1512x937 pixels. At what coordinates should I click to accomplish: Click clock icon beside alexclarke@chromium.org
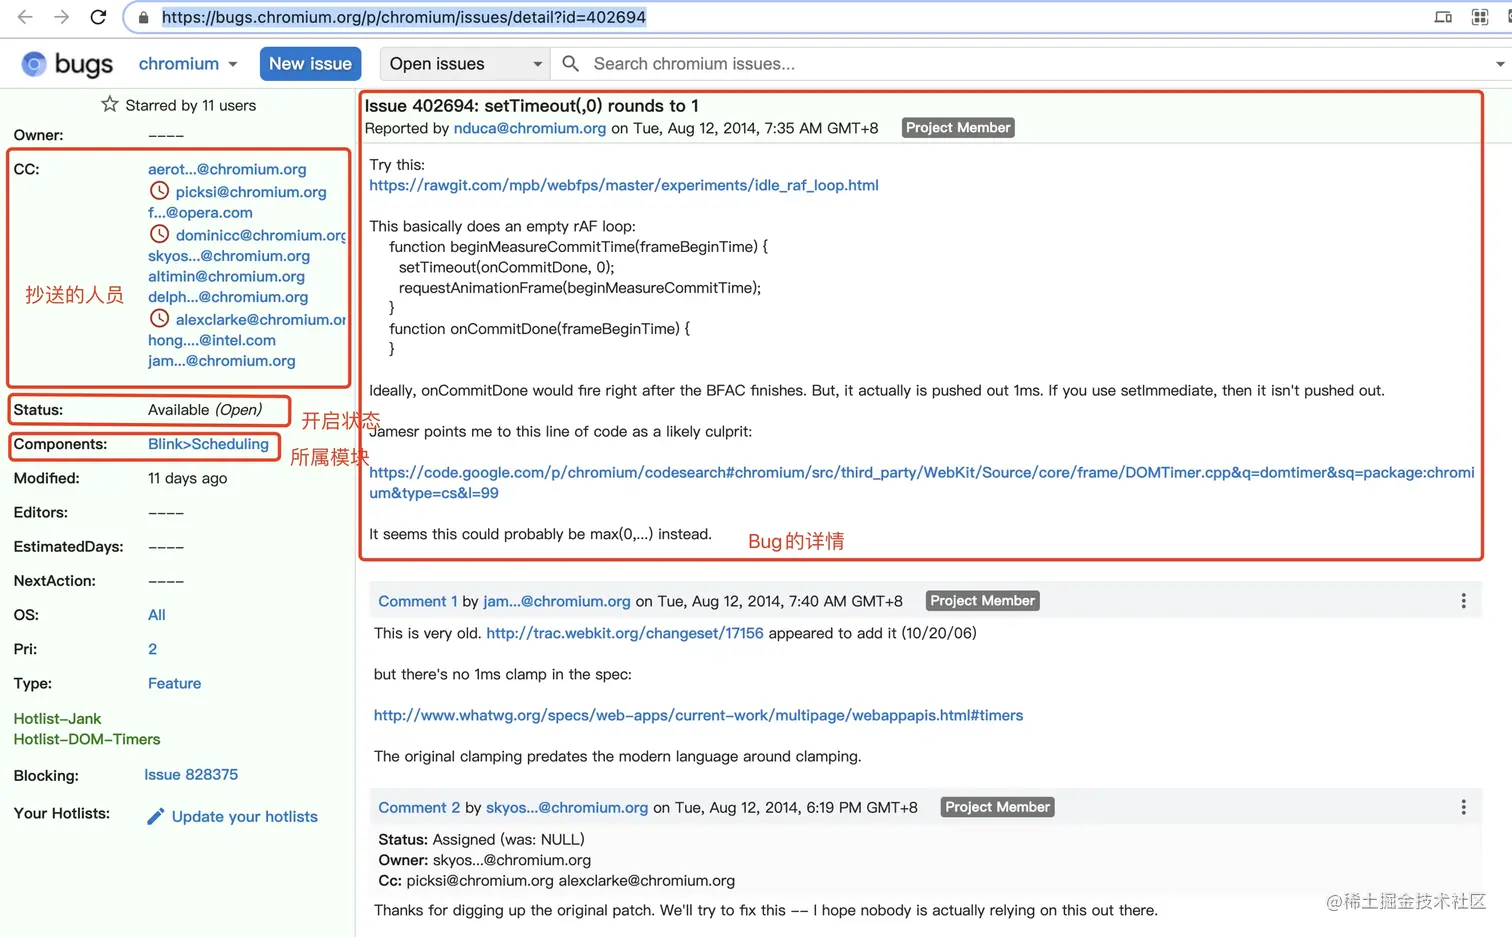159,318
